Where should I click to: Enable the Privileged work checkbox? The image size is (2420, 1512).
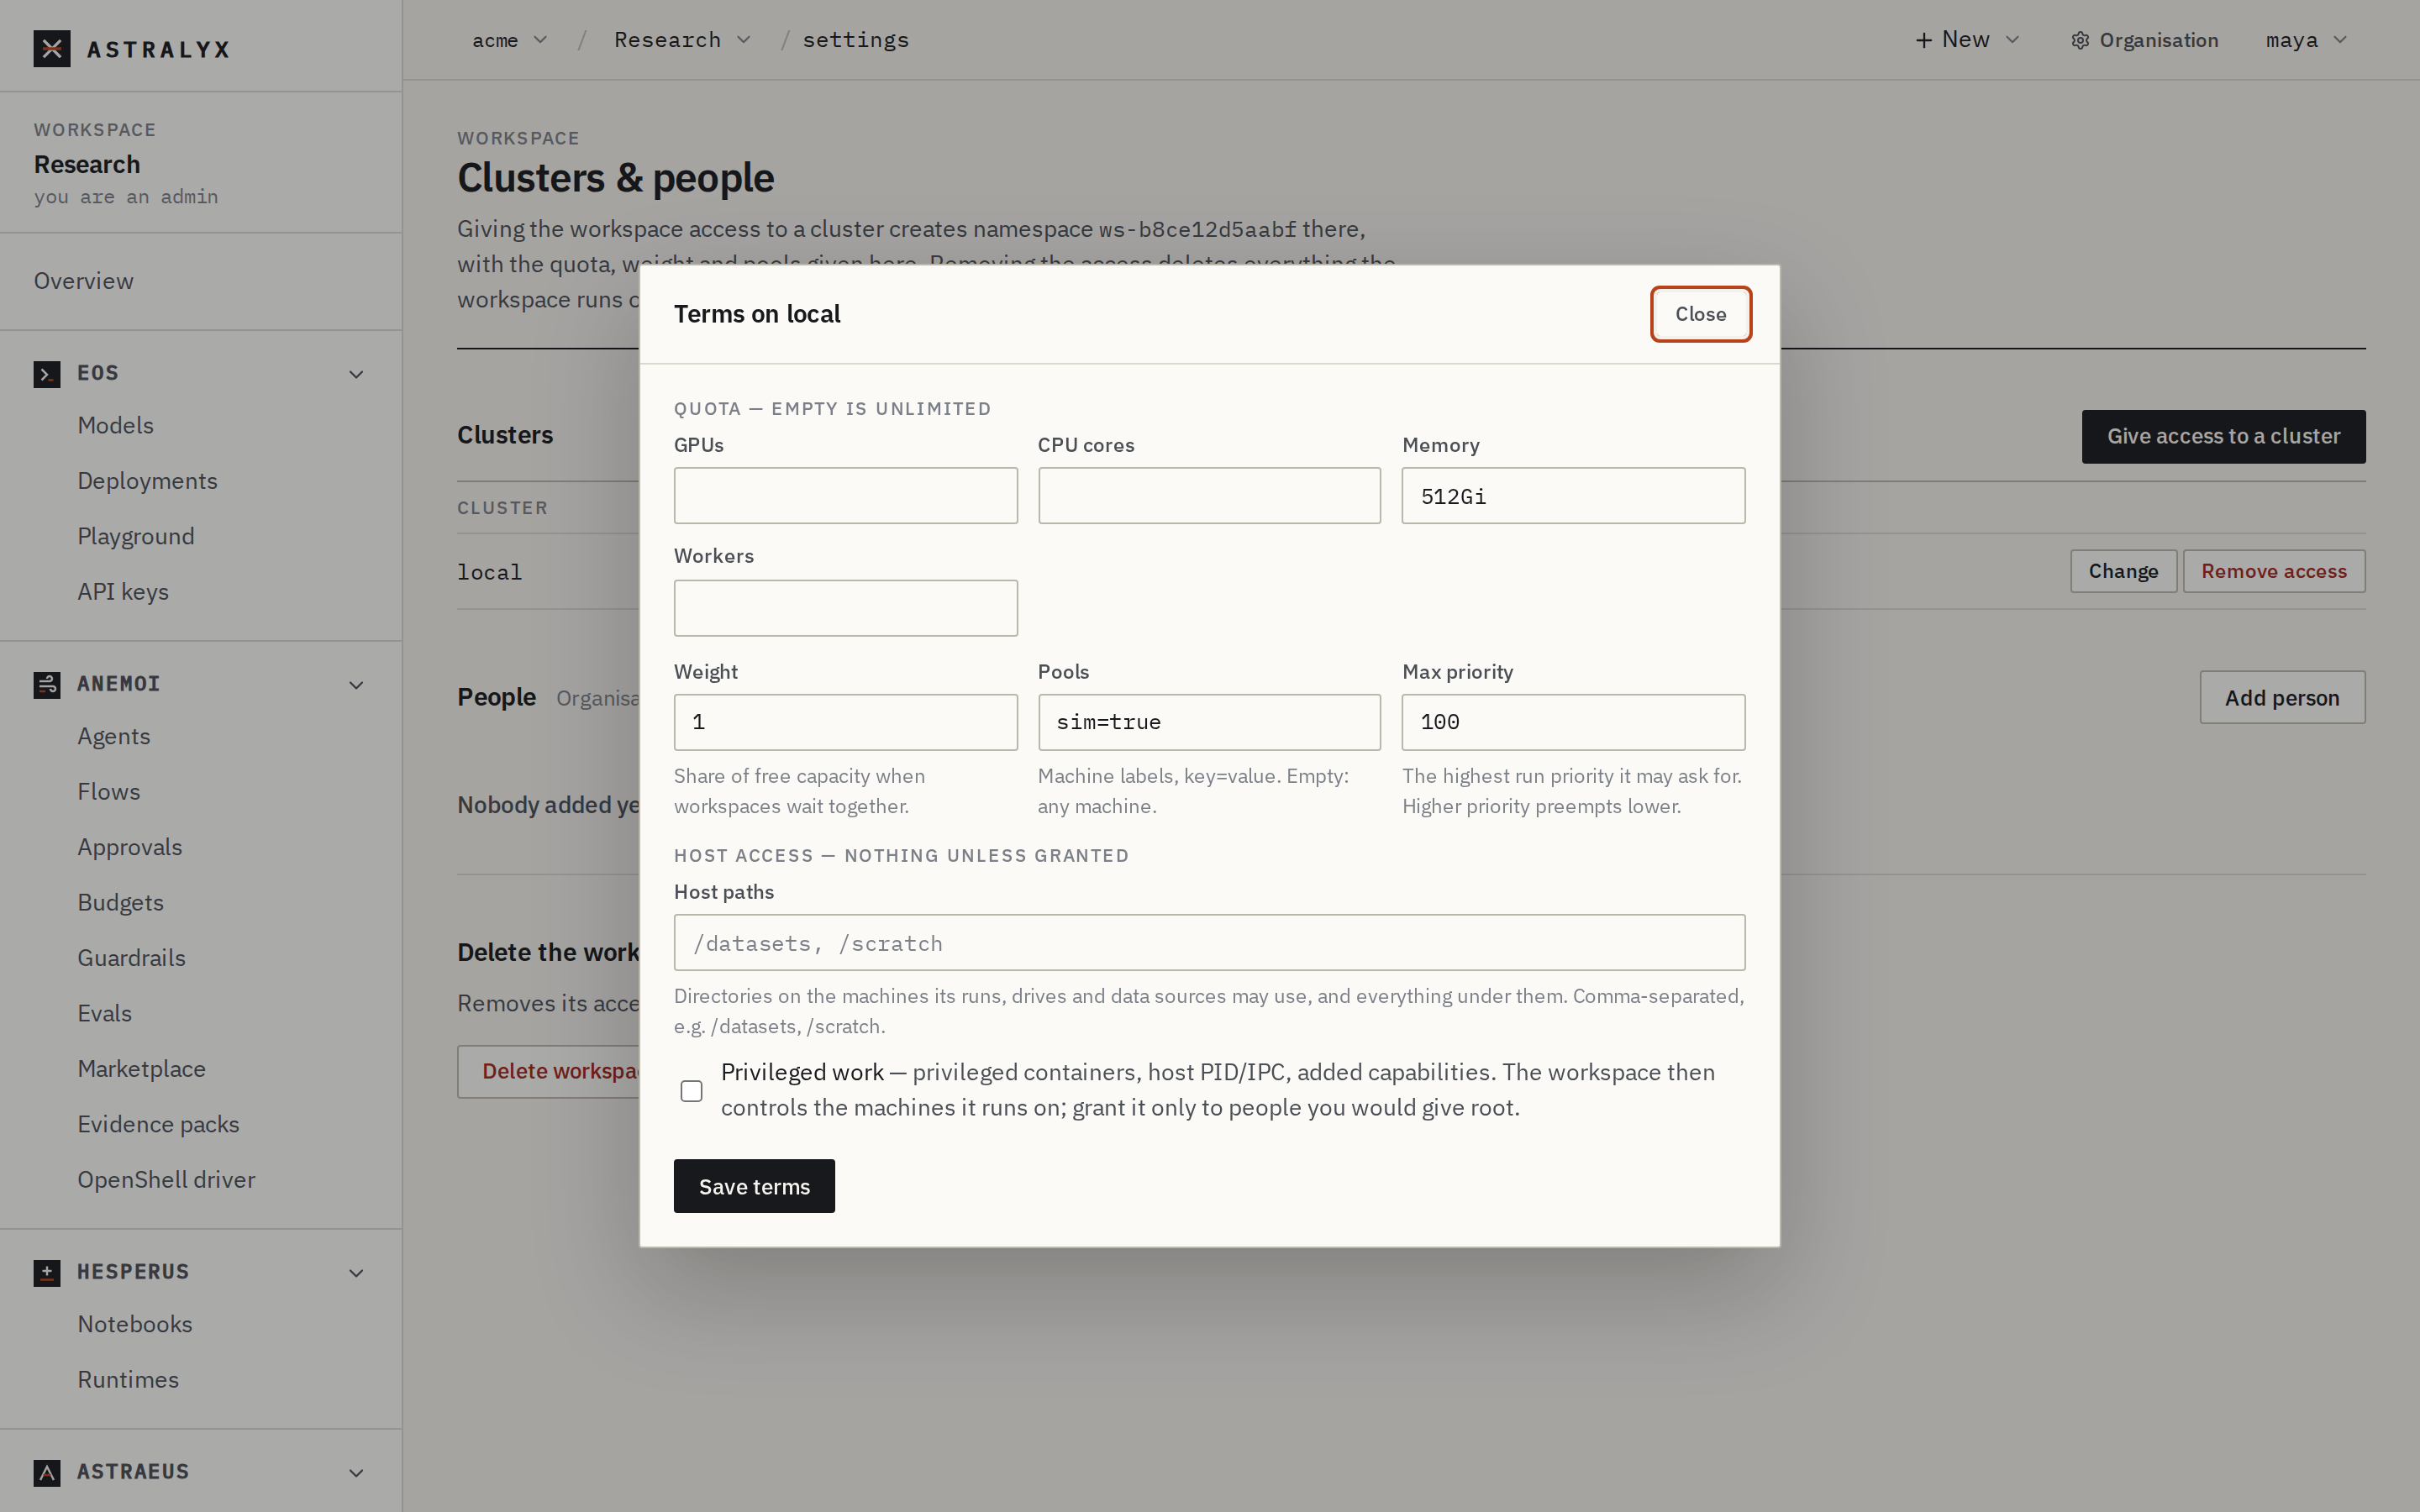tap(691, 1091)
